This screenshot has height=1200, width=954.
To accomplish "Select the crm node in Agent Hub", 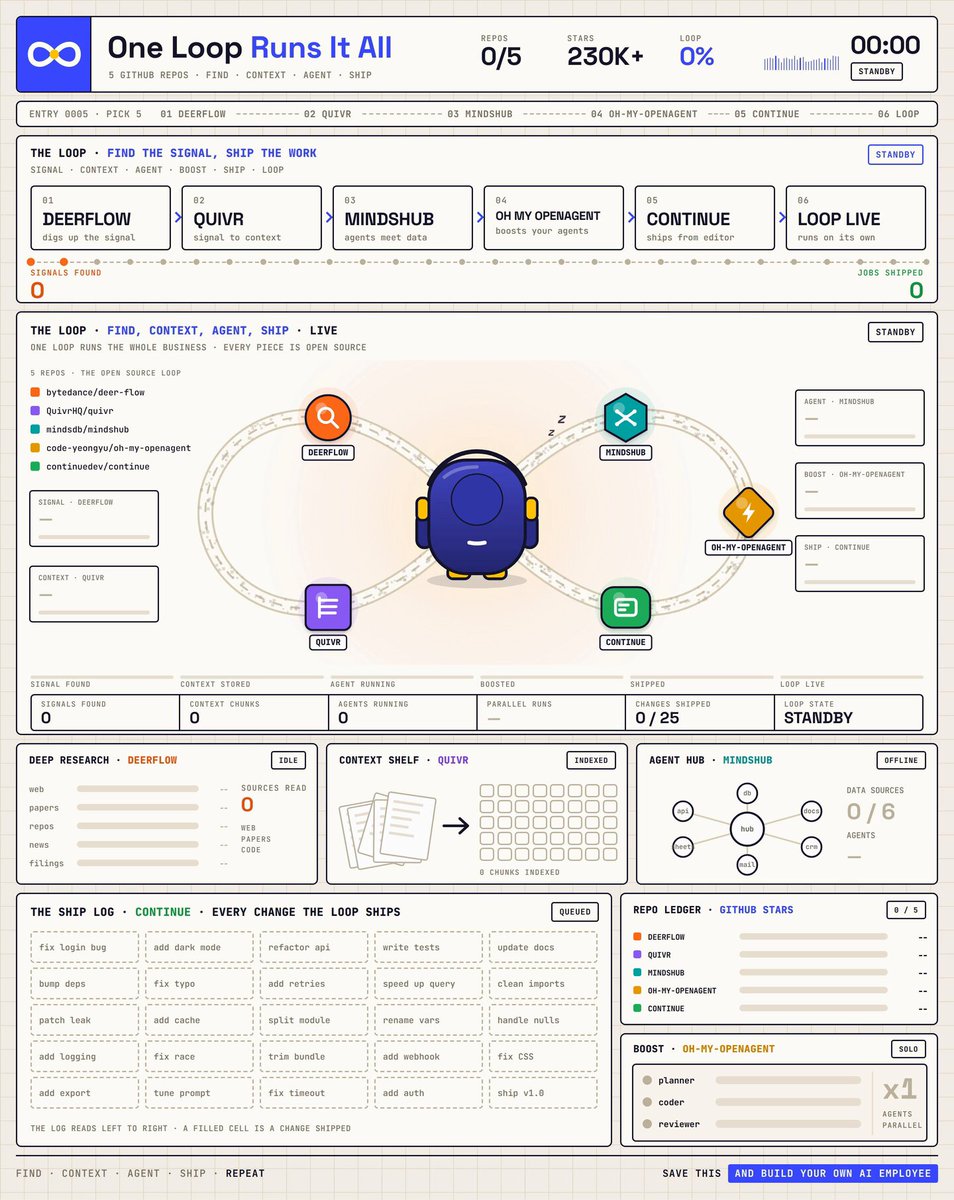I will (811, 847).
